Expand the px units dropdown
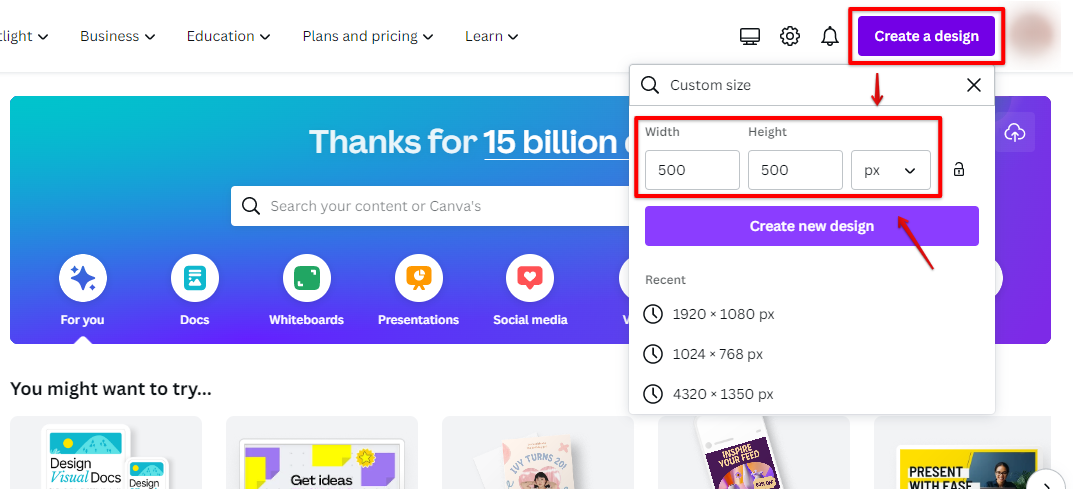1073x489 pixels. 890,170
